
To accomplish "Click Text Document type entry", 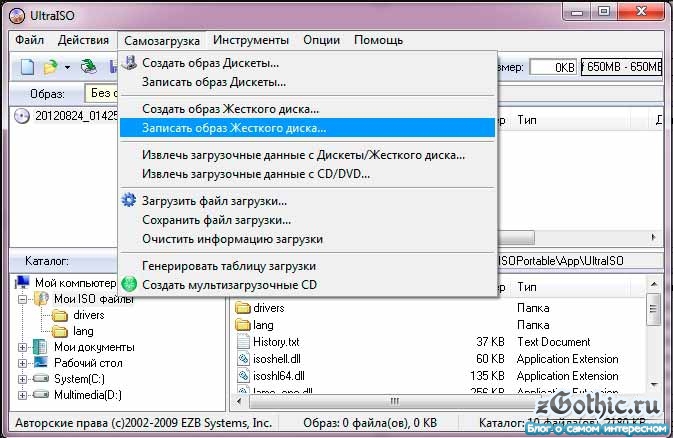I will (x=554, y=342).
